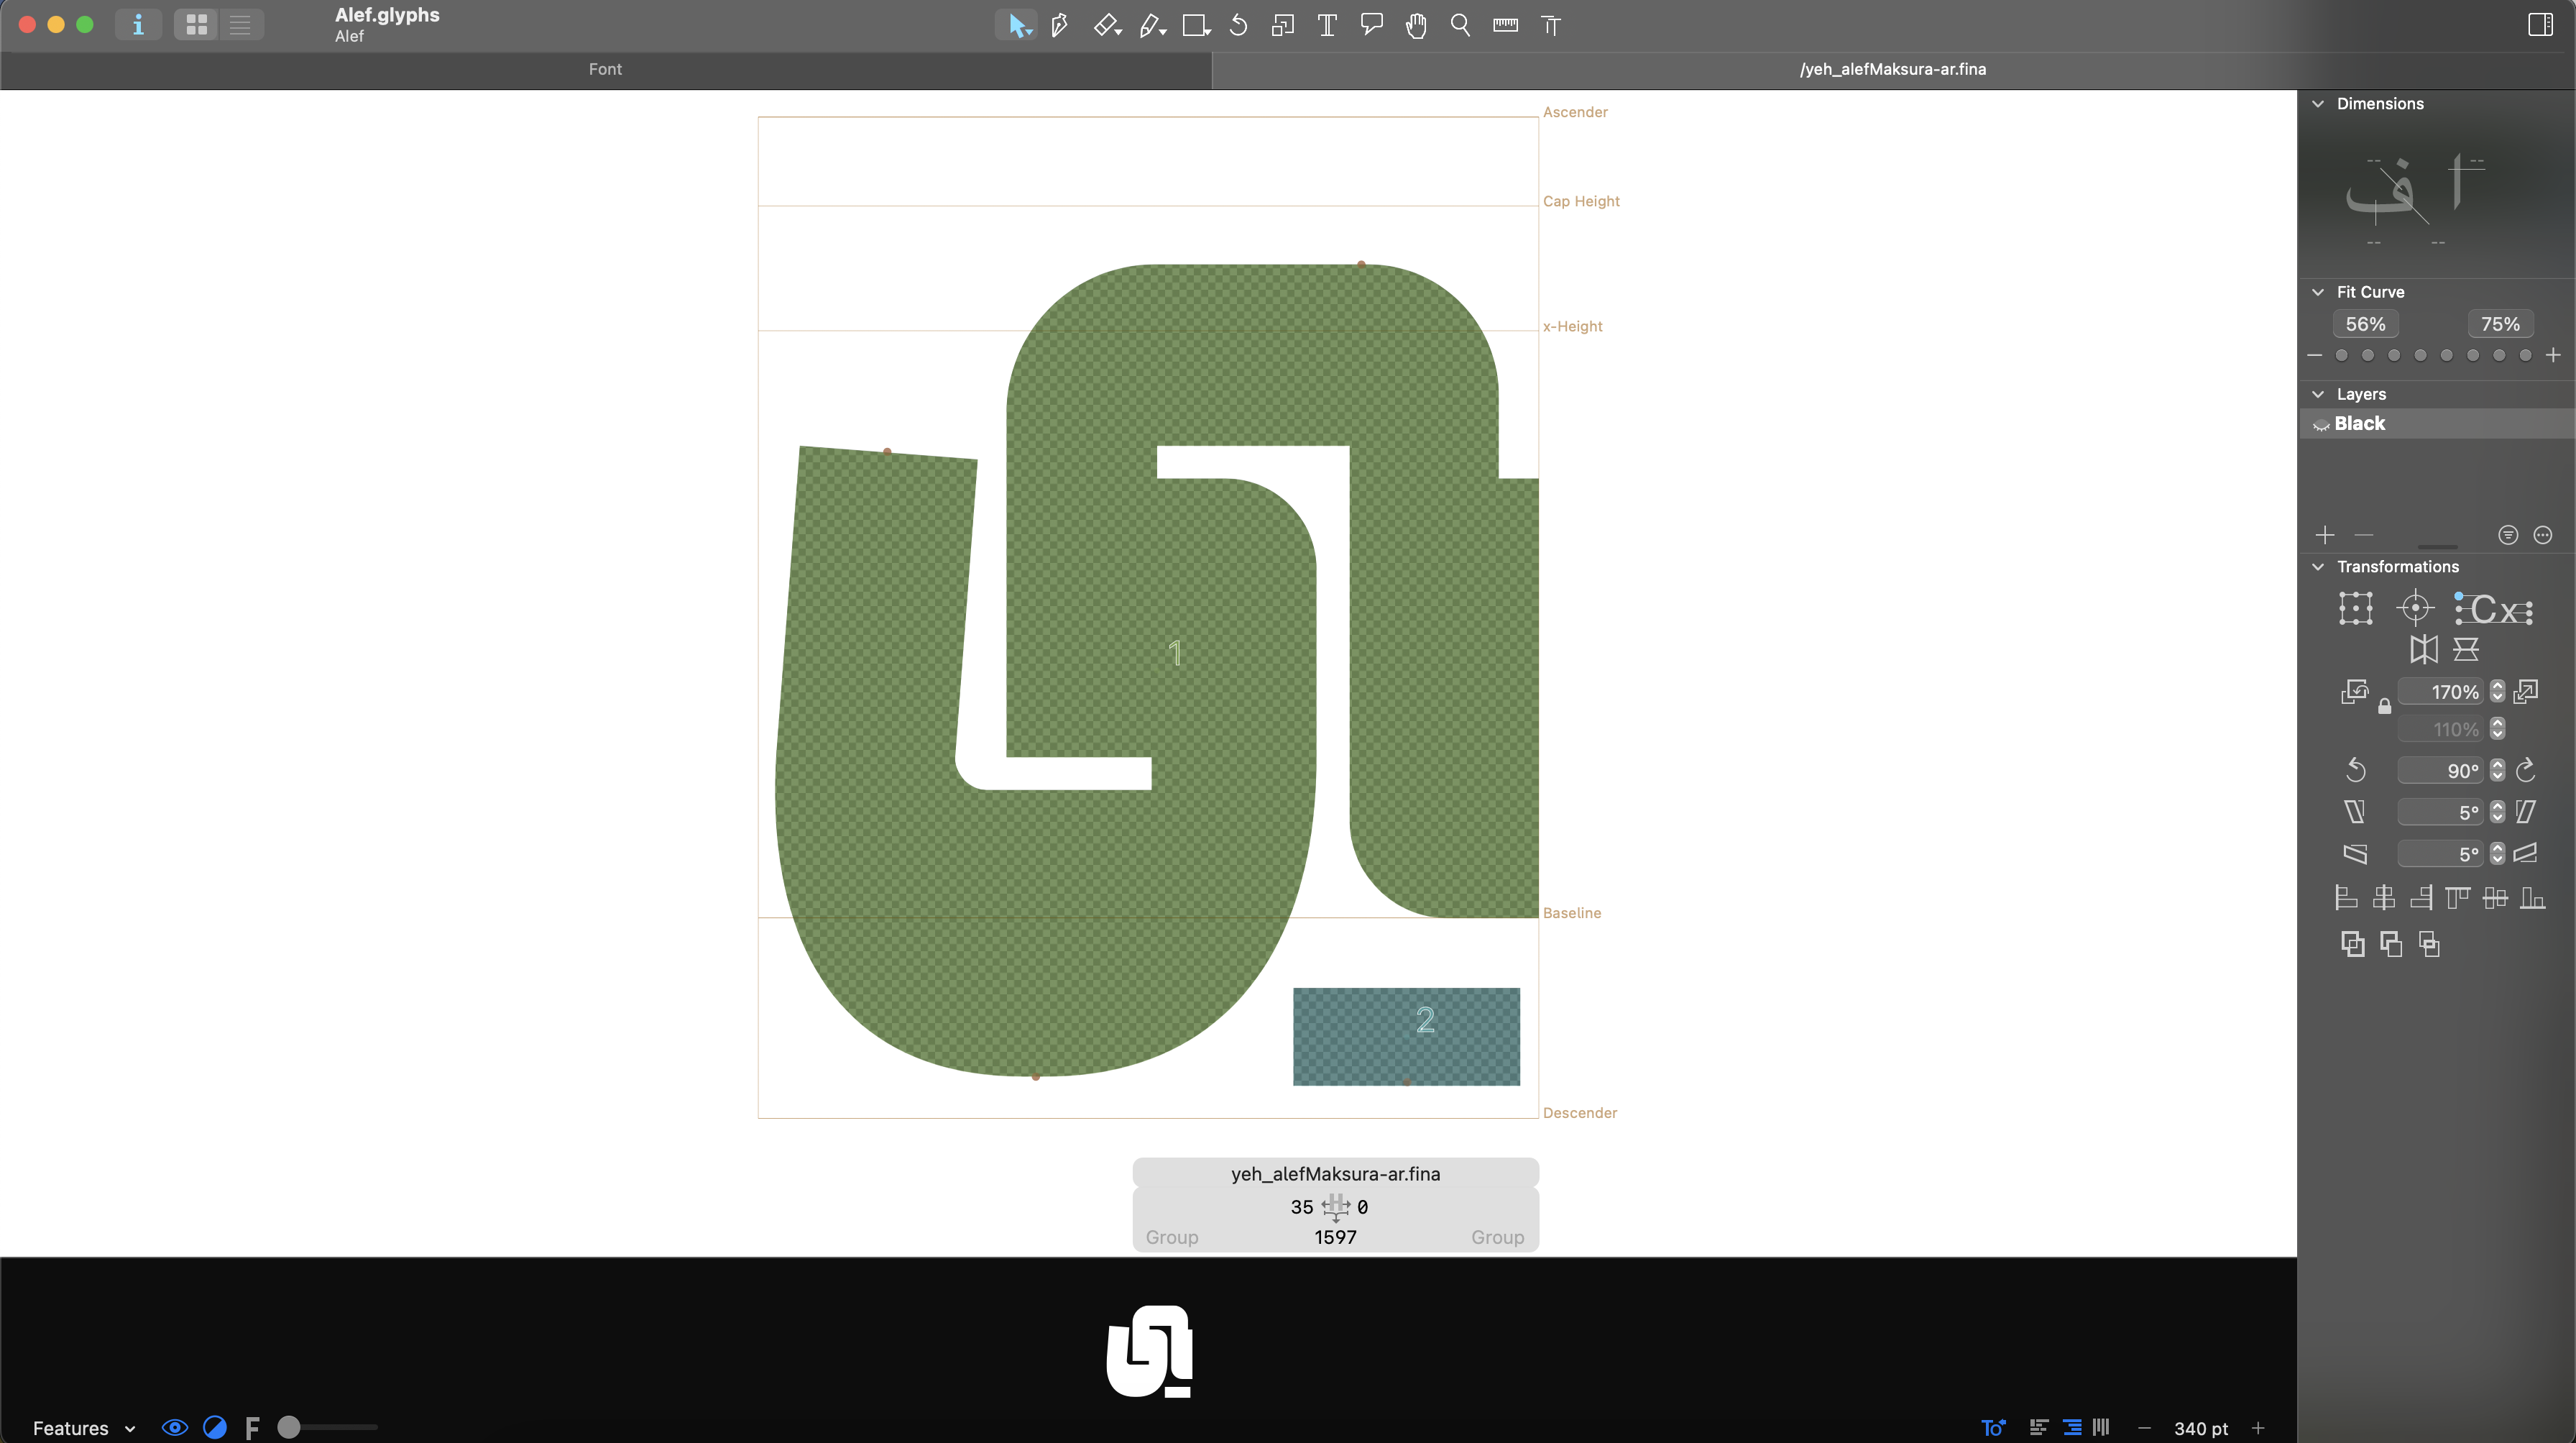Add a new layer with plus button
2576x1443 pixels.
[2324, 535]
